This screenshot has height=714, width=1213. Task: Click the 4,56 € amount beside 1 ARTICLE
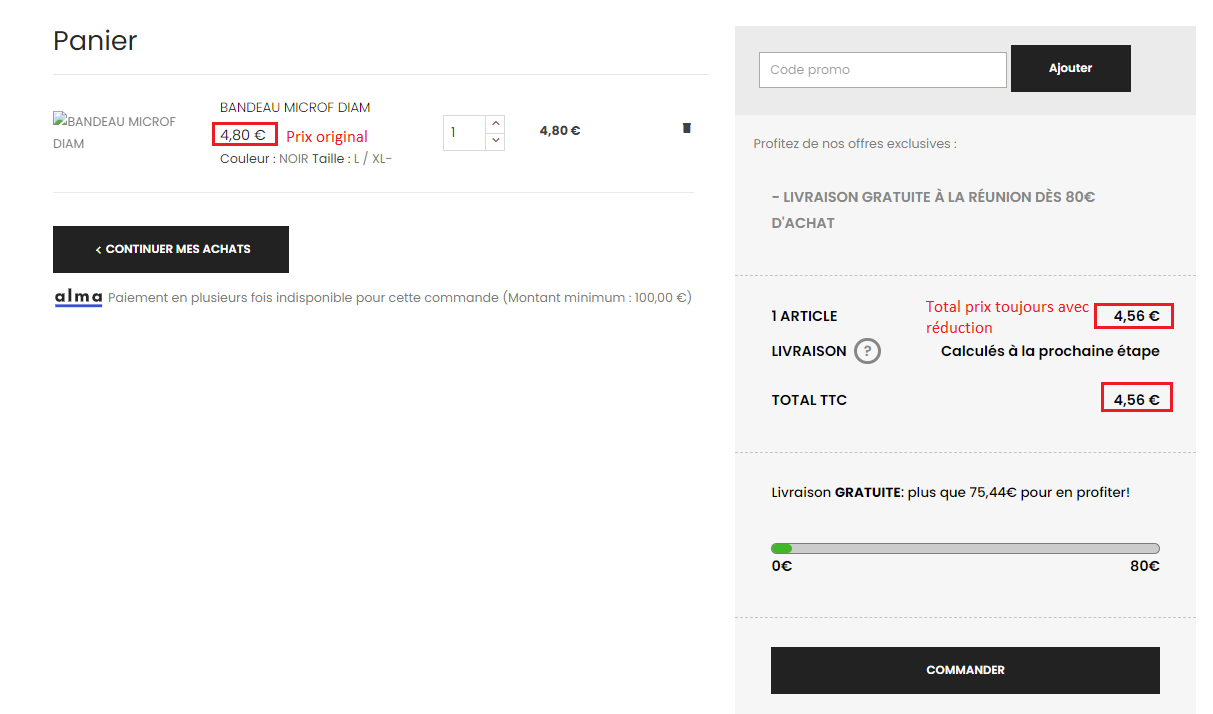pyautogui.click(x=1136, y=316)
